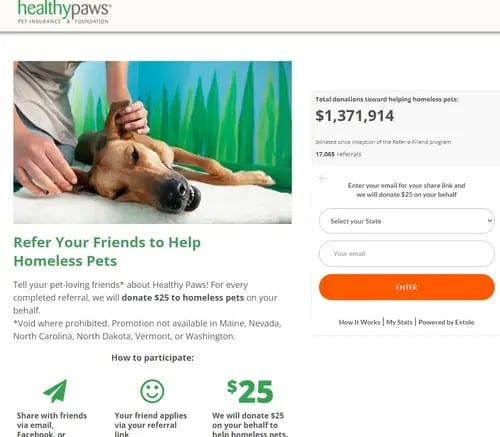
Task: Click the green $25 donation graphic
Action: [250, 391]
